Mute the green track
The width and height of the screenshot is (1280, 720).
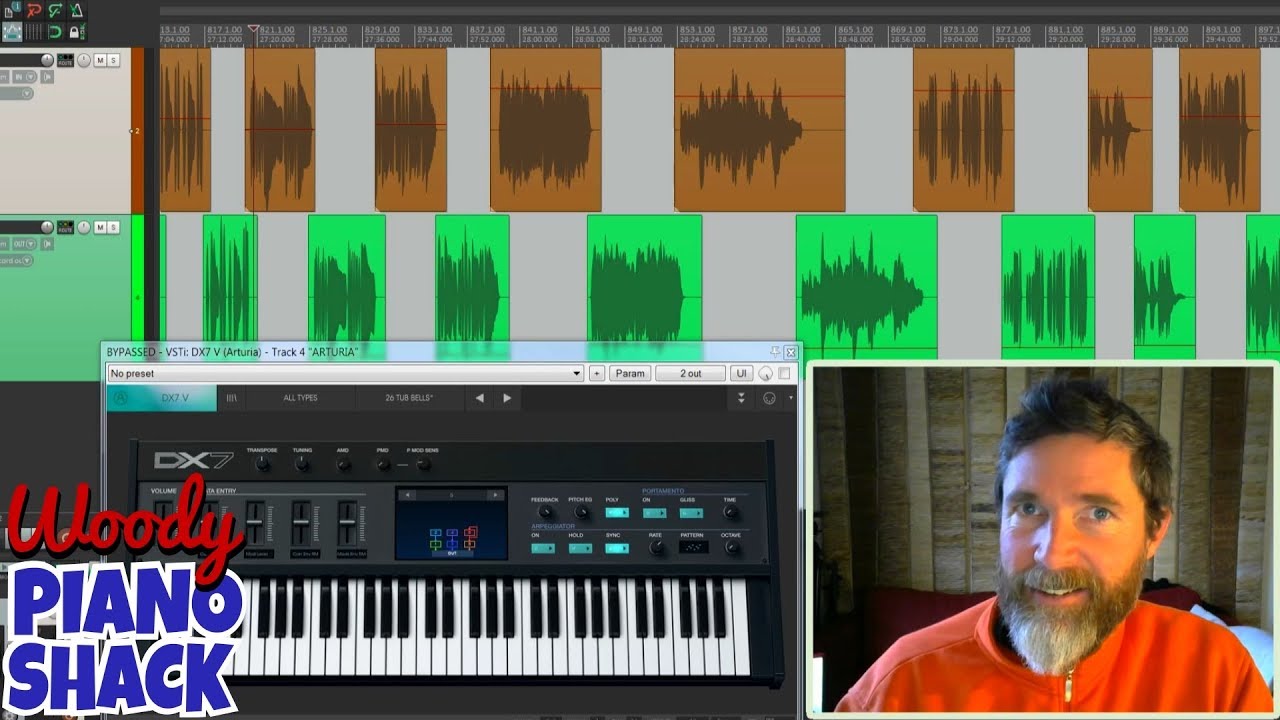[100, 227]
